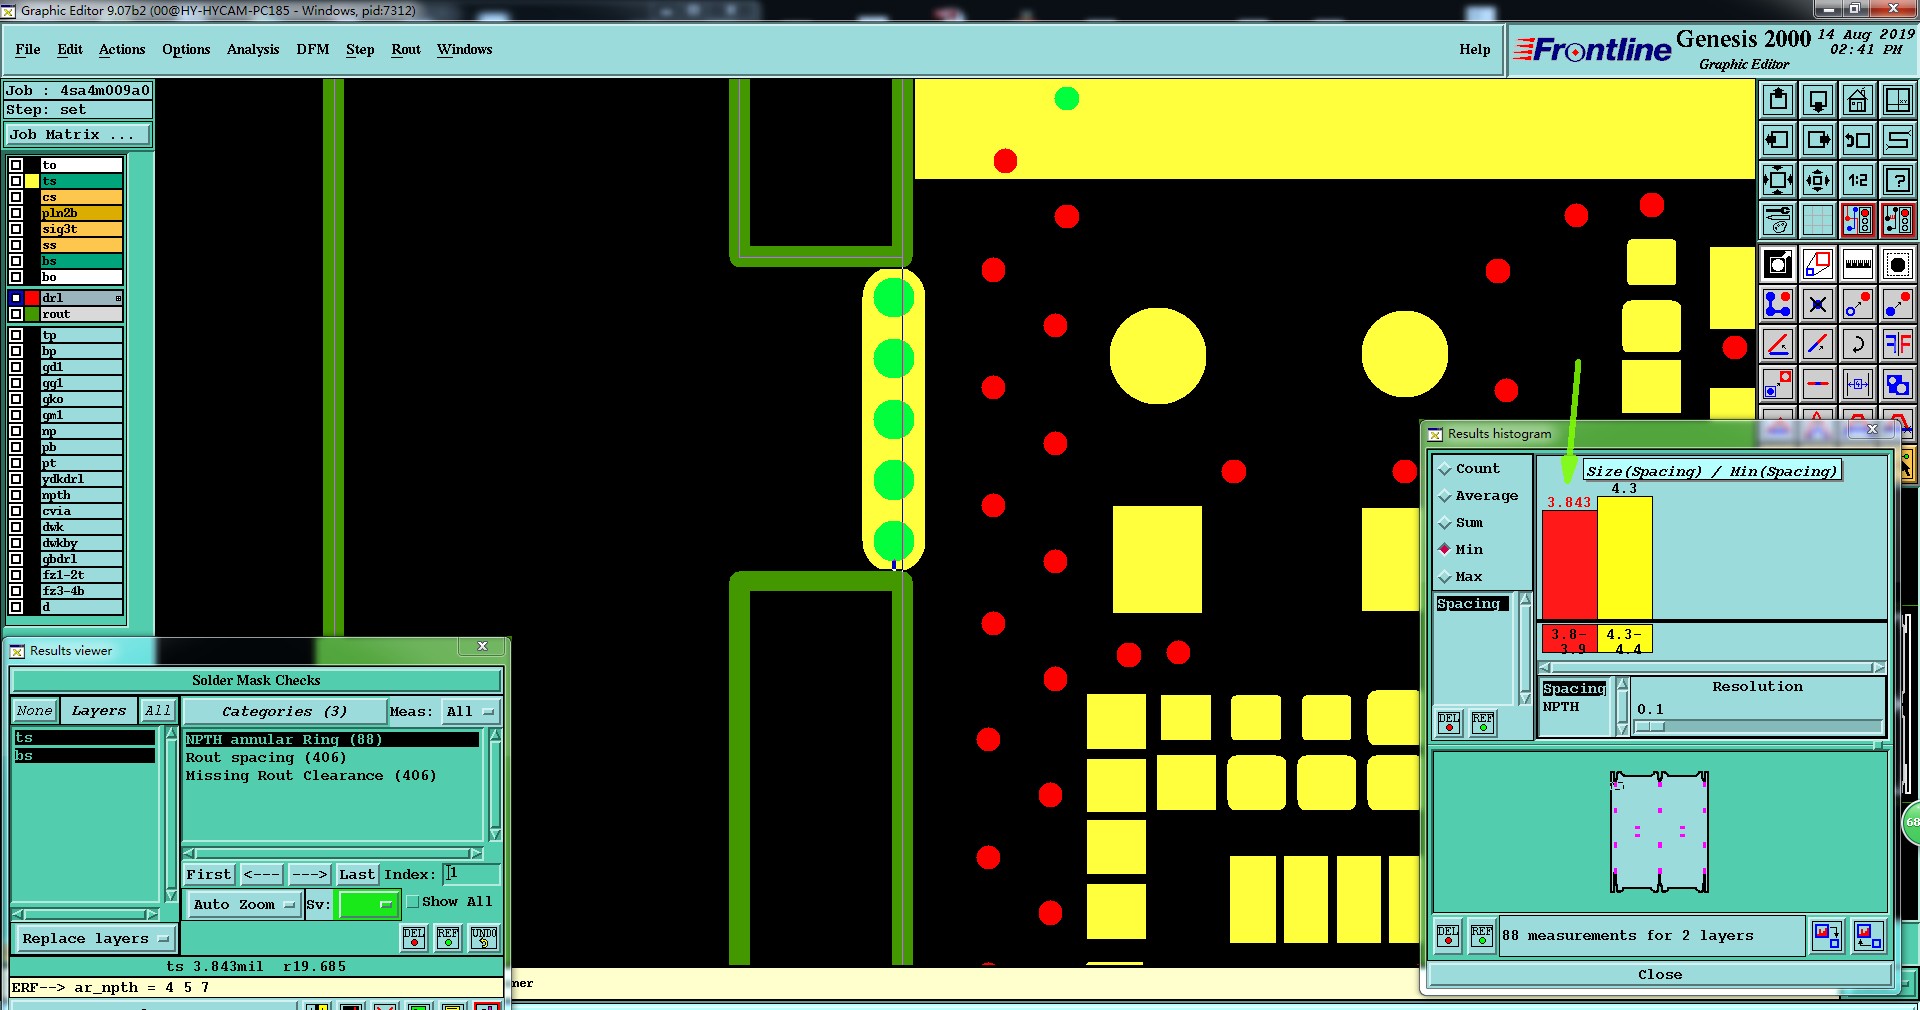Image resolution: width=1920 pixels, height=1010 pixels.
Task: Click the previous view undo icon
Action: click(1858, 140)
